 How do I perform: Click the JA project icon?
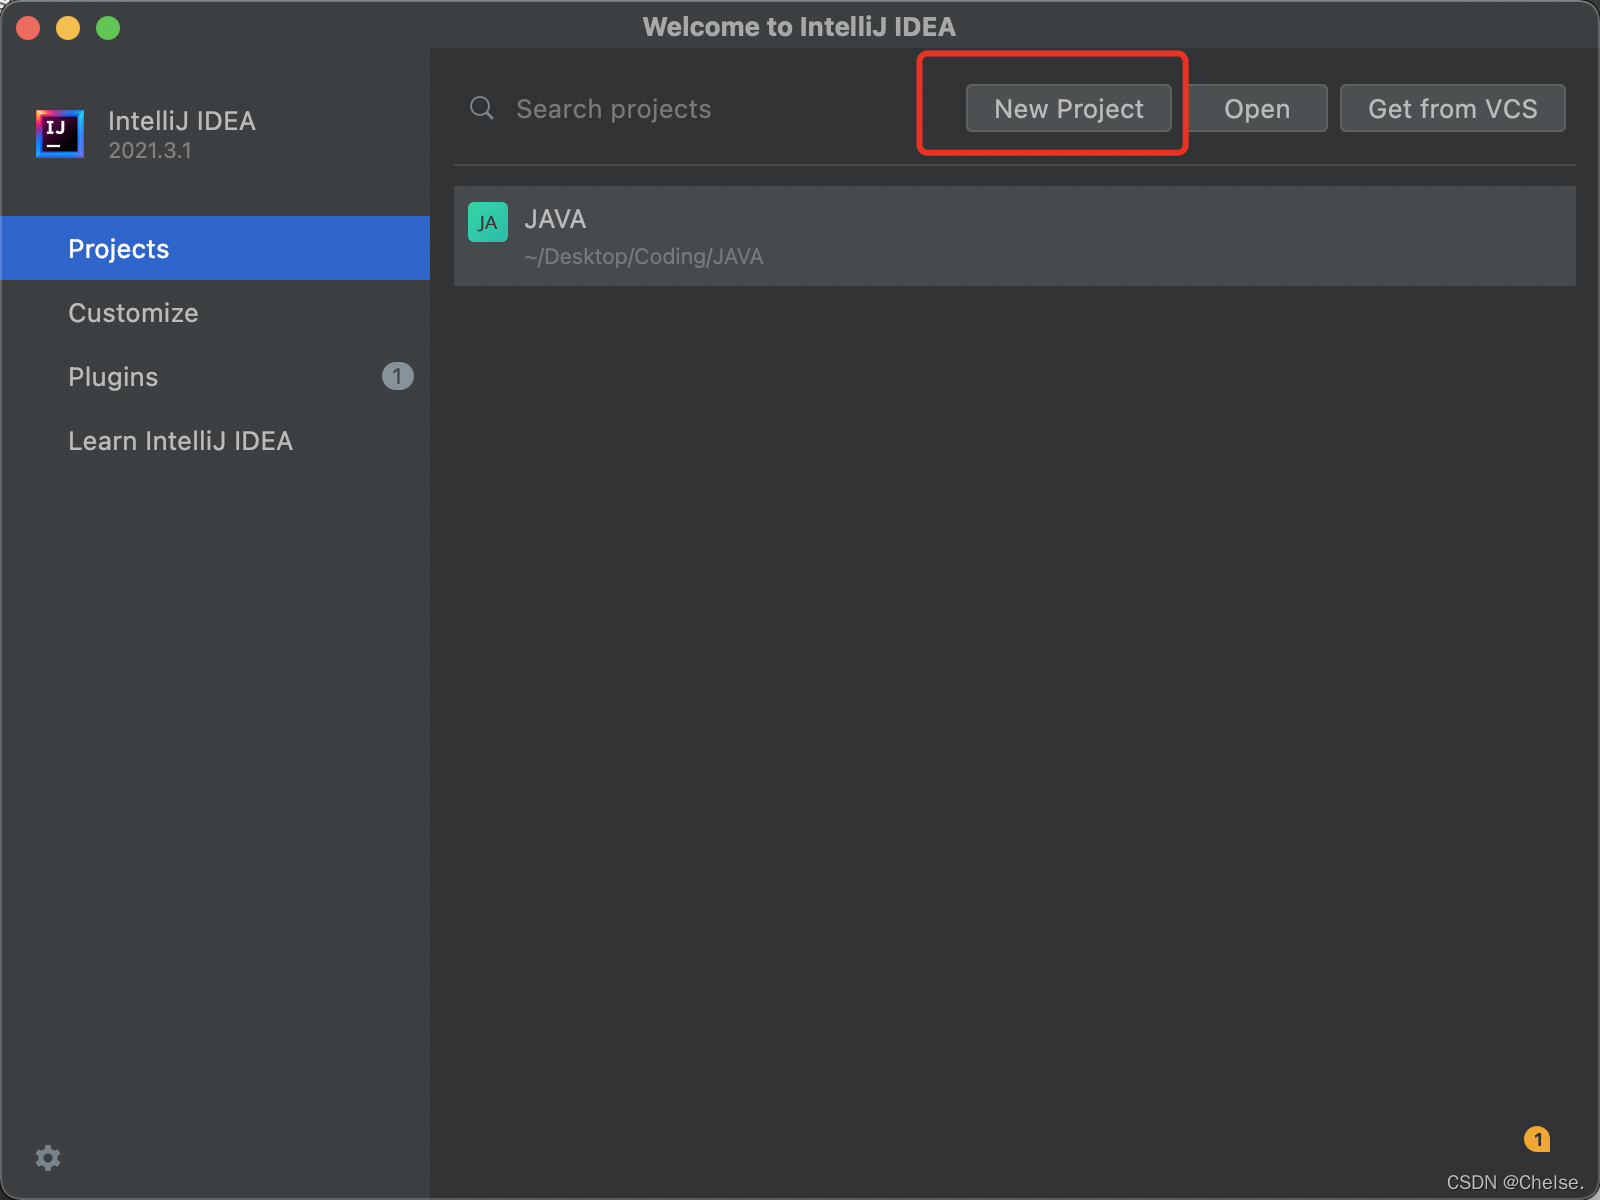click(488, 222)
